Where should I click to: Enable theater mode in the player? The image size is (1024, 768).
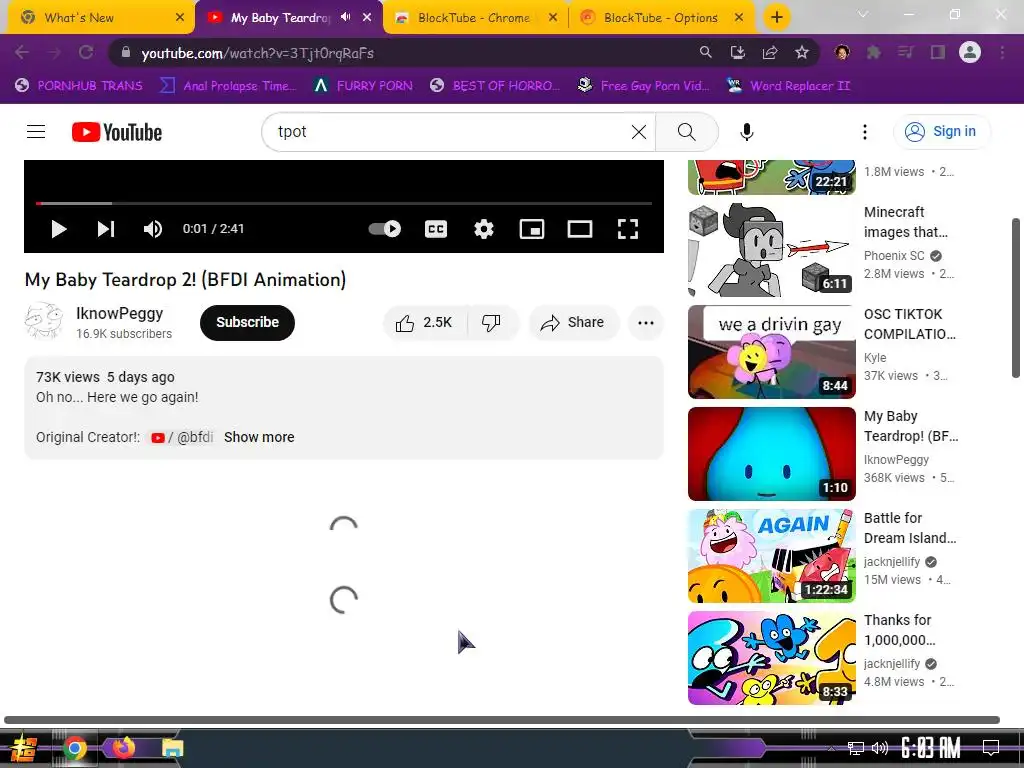point(580,229)
